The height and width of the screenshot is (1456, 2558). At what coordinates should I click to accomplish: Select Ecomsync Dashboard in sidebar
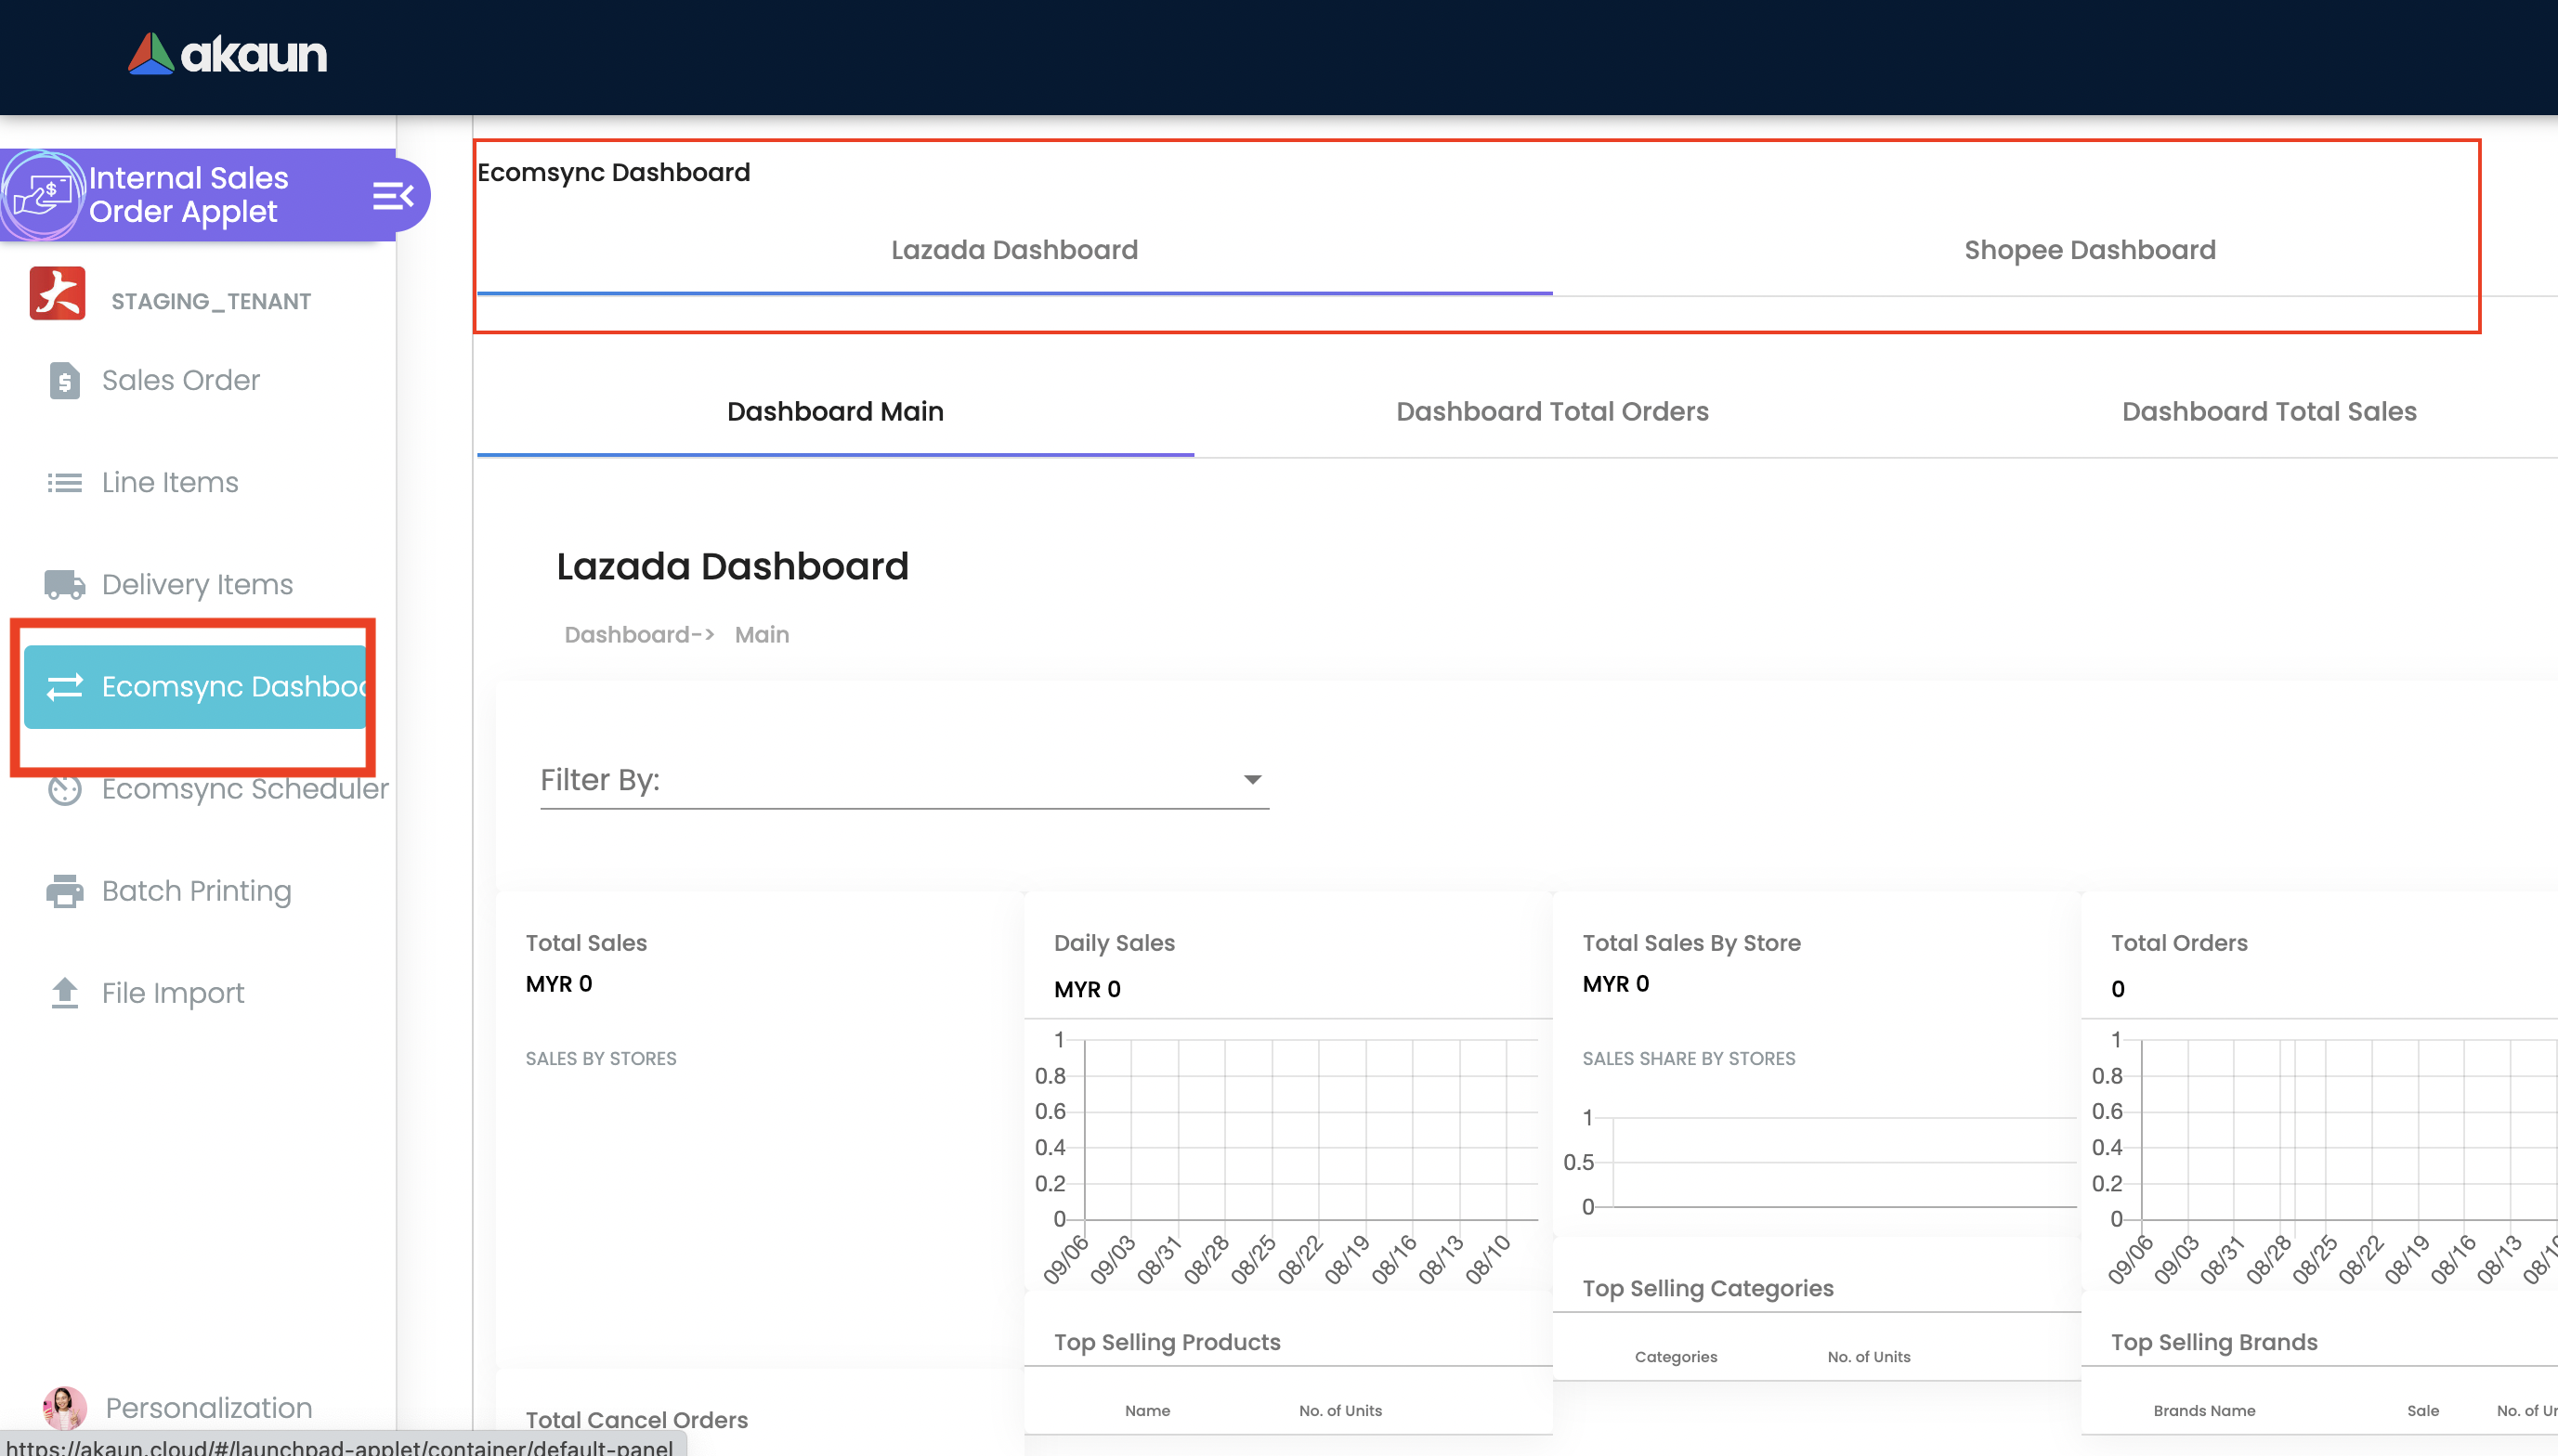(196, 687)
